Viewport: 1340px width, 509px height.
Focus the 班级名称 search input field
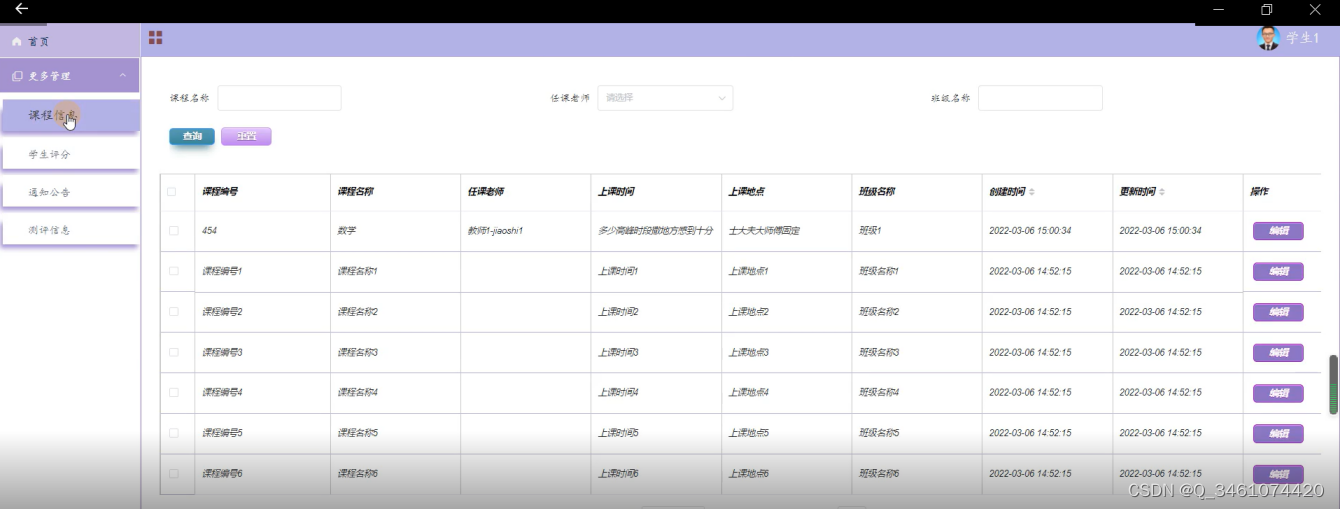1040,98
